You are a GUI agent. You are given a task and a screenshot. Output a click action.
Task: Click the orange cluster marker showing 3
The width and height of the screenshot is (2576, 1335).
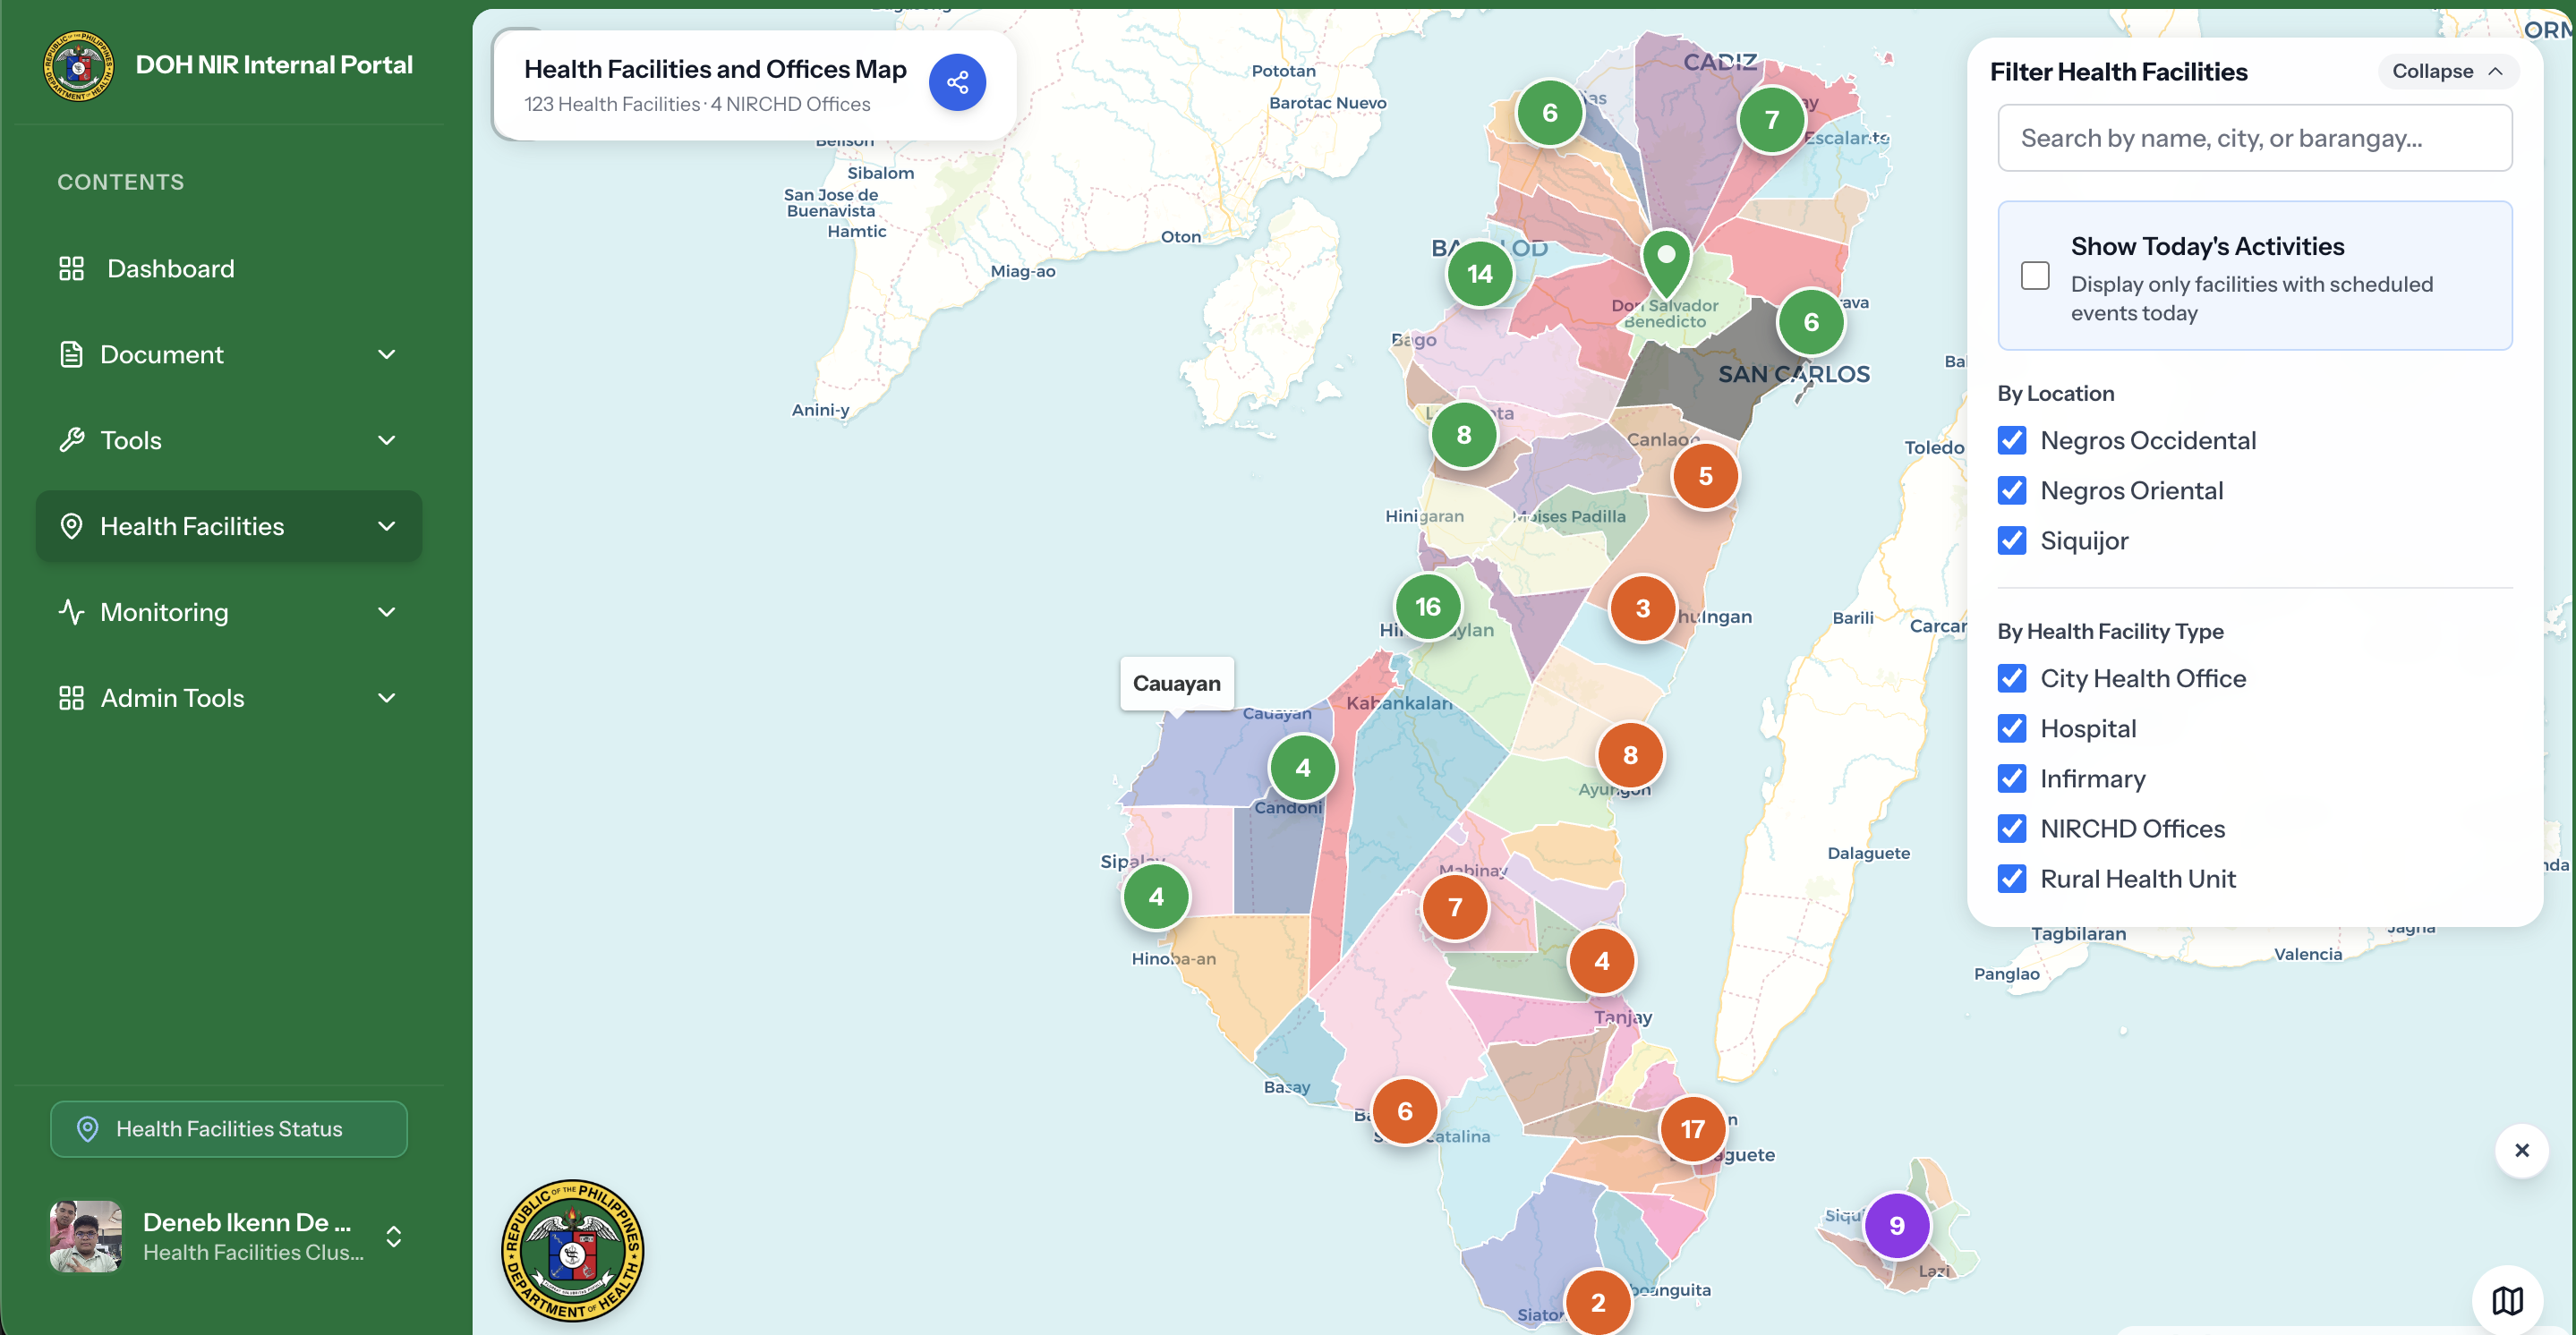[x=1642, y=608]
